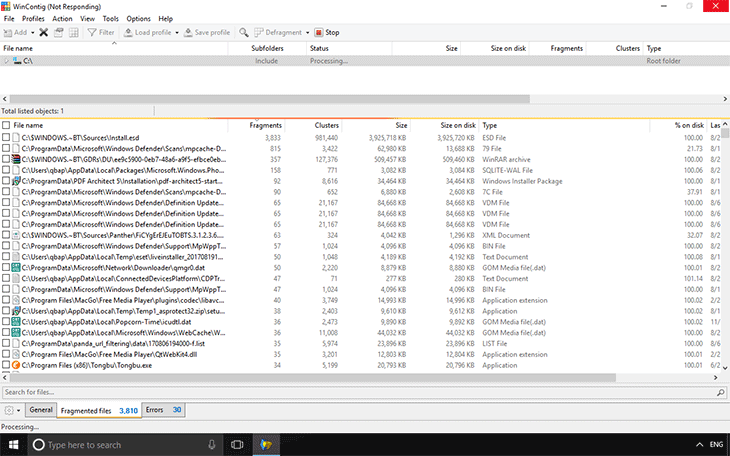Open the File menu
This screenshot has width=730, height=456.
point(9,19)
